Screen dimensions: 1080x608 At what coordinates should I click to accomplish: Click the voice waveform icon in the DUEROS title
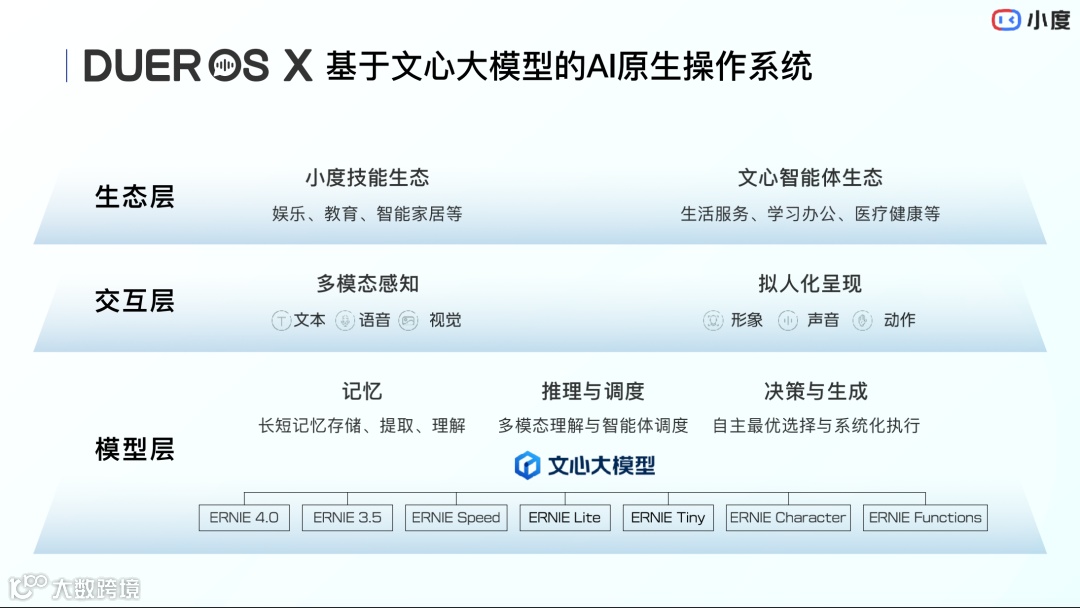pyautogui.click(x=223, y=66)
